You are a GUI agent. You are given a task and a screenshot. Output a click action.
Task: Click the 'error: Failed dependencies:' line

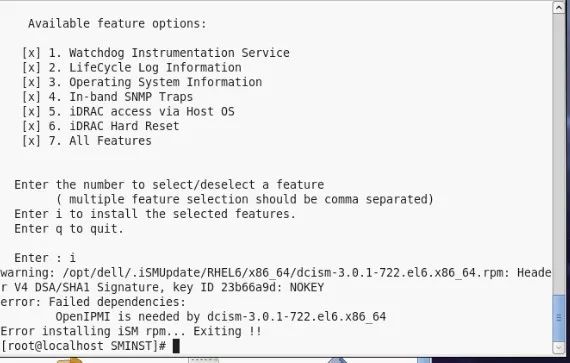[x=93, y=302]
